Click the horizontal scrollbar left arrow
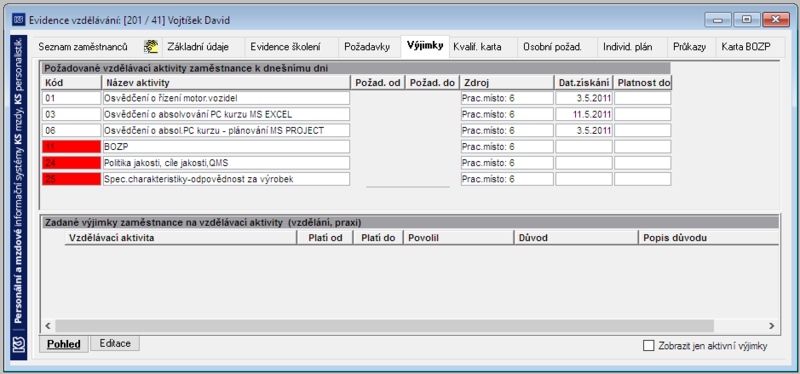The height and width of the screenshot is (374, 800). pyautogui.click(x=48, y=326)
